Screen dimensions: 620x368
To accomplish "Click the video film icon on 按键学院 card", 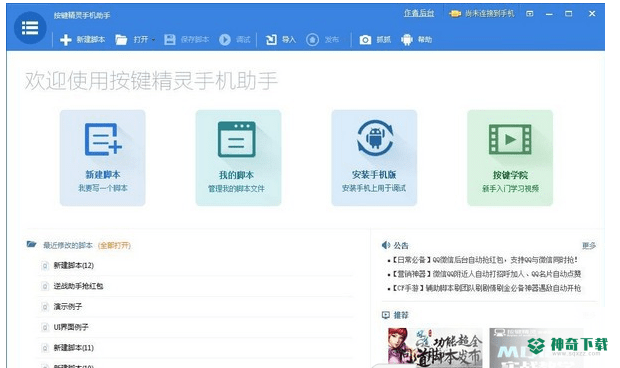I will pos(510,139).
